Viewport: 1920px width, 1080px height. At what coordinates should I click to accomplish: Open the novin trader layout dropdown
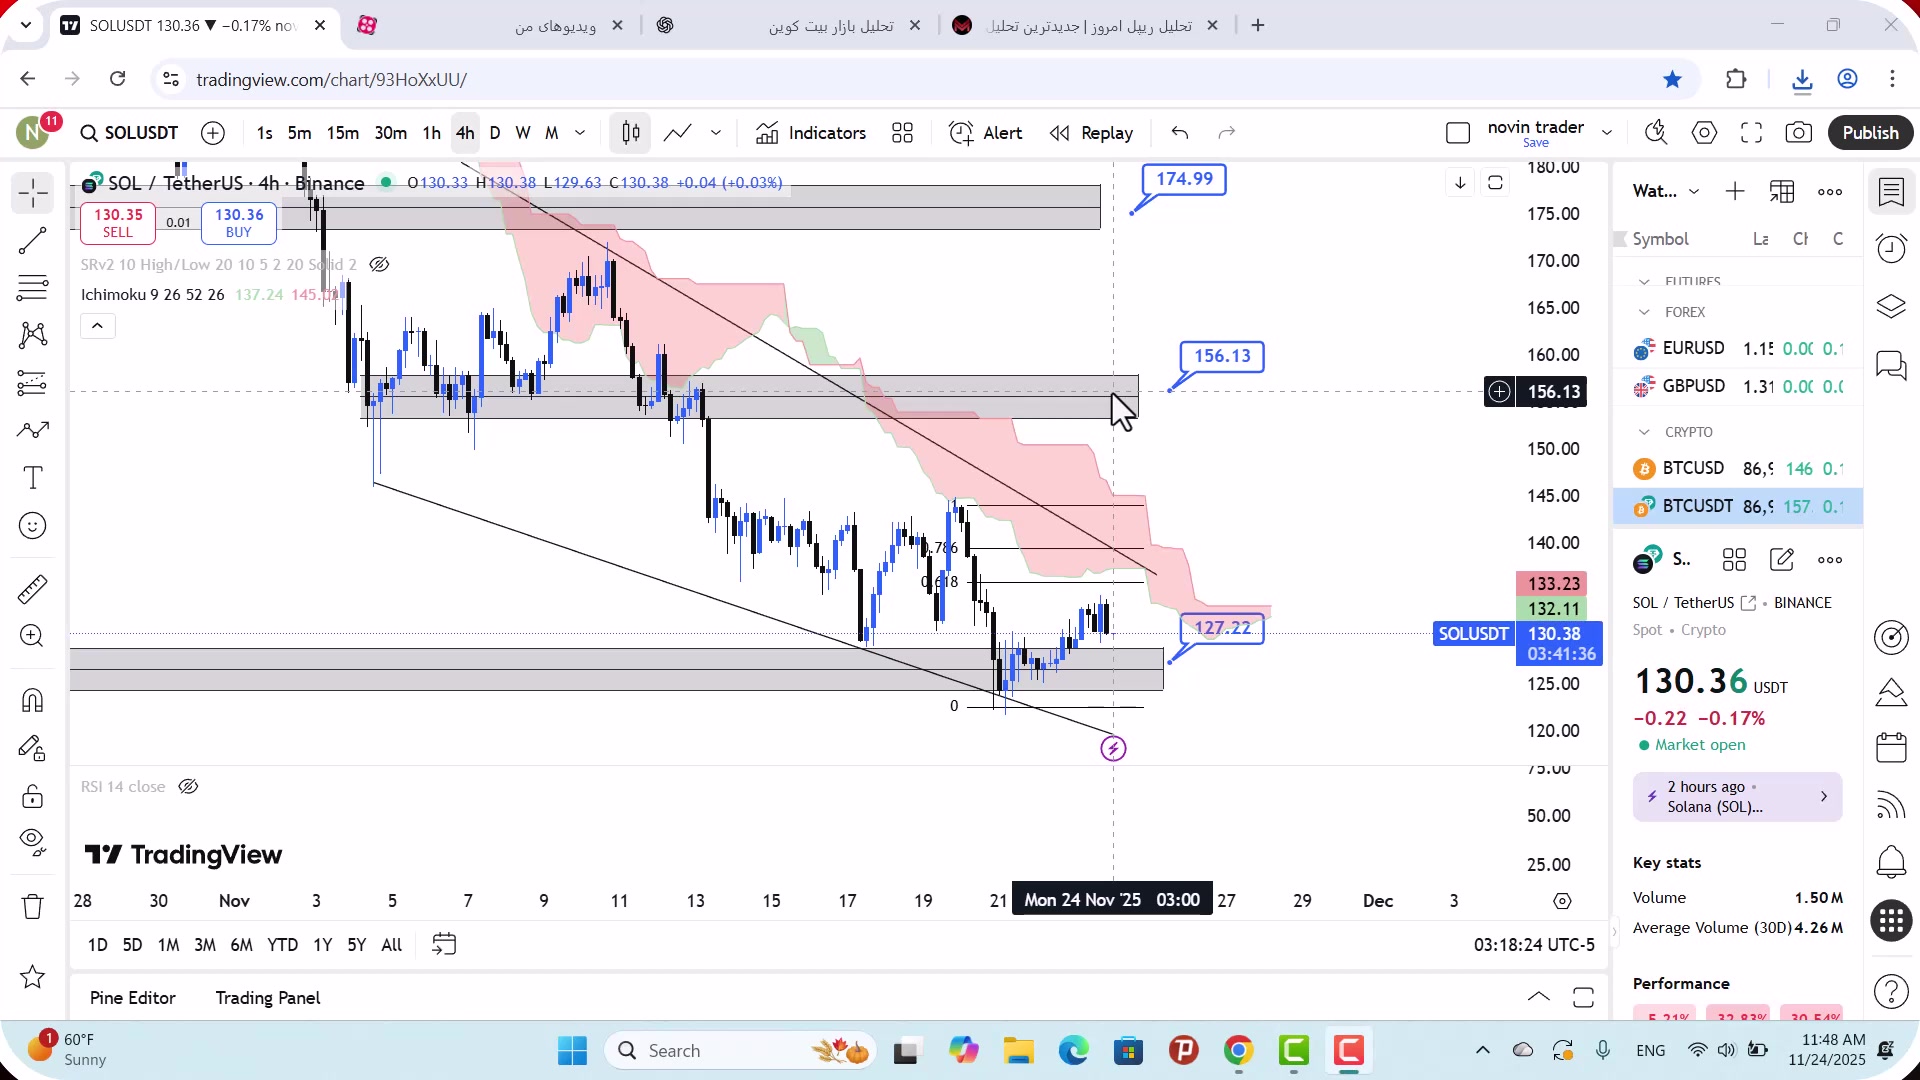[x=1607, y=133]
